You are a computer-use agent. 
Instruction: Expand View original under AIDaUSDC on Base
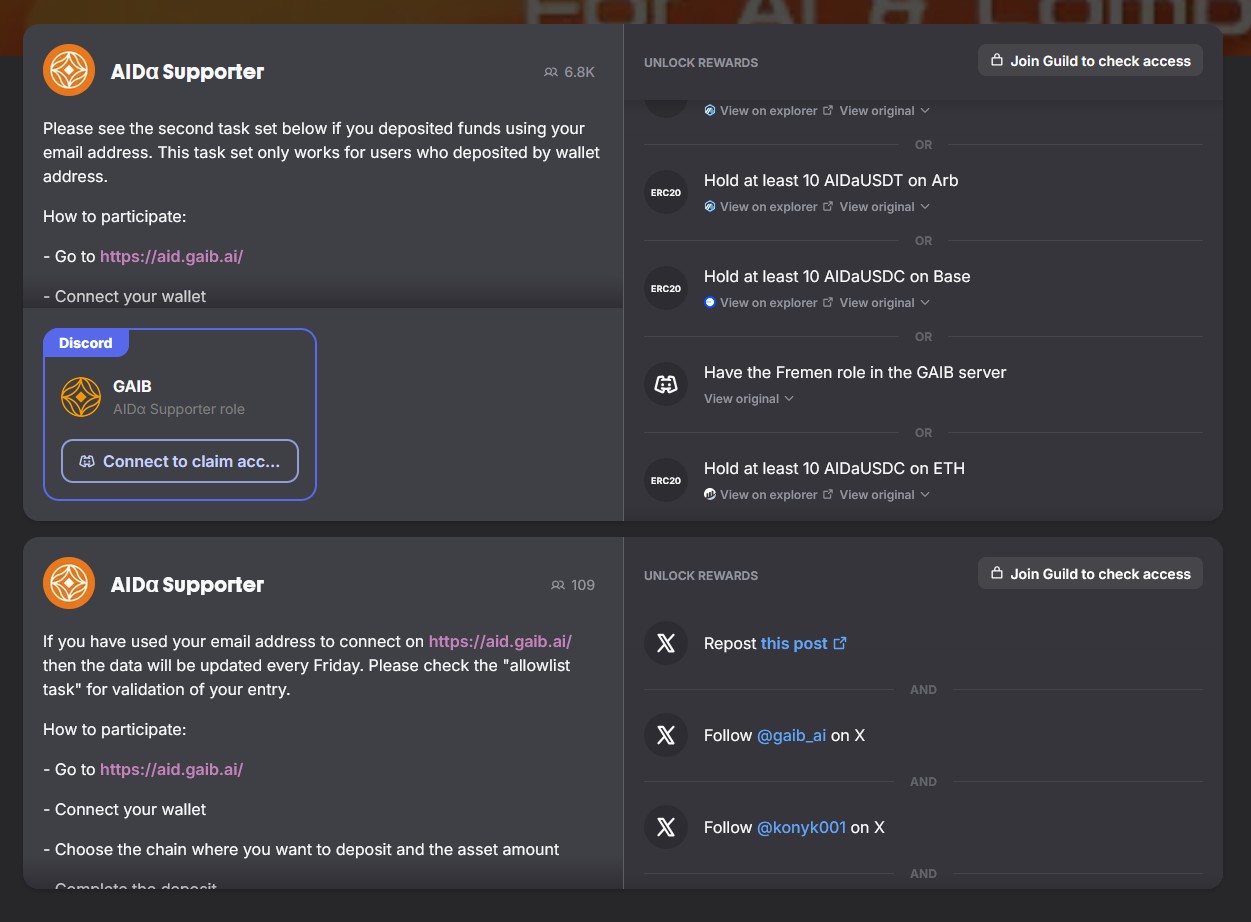coord(885,303)
